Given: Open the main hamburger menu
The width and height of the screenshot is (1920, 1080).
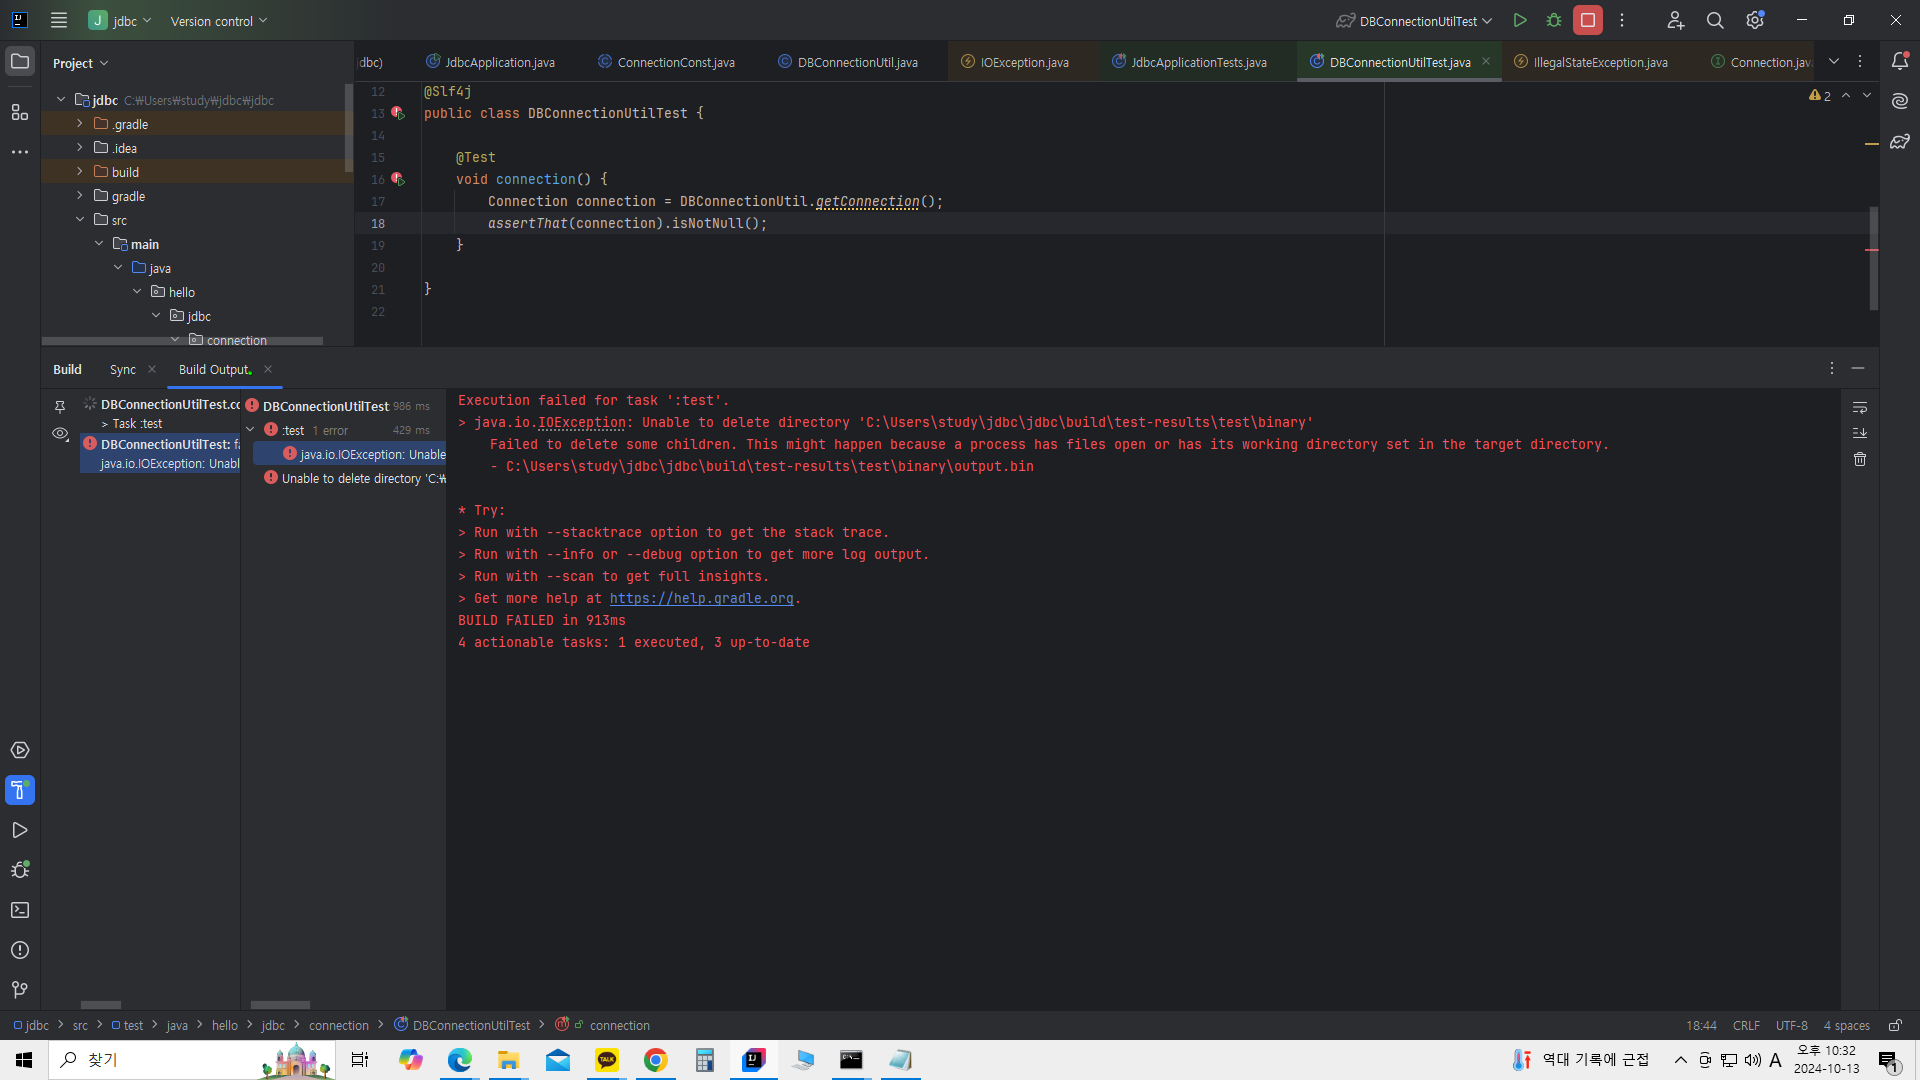Looking at the screenshot, I should point(59,20).
